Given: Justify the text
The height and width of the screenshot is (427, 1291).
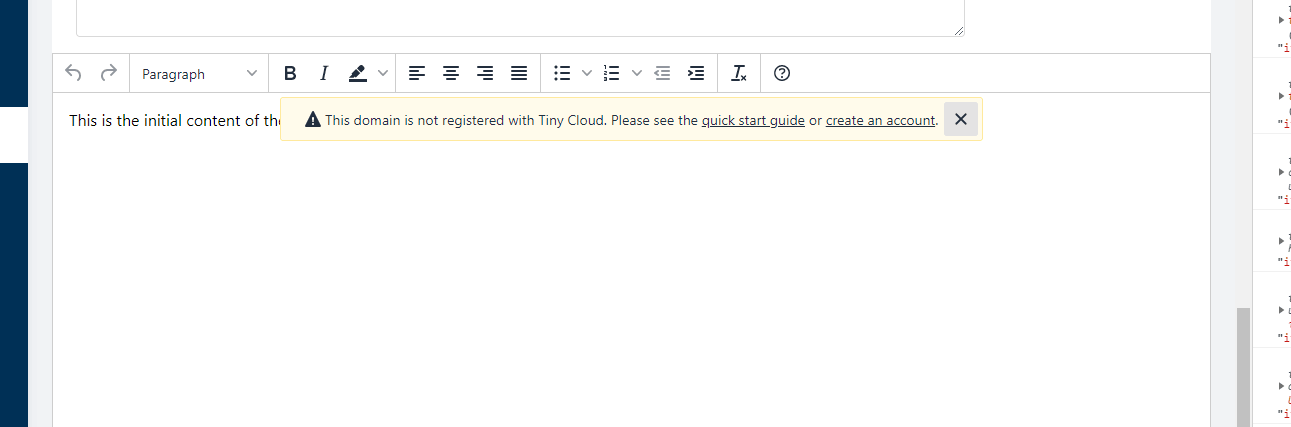Looking at the screenshot, I should click(x=519, y=73).
